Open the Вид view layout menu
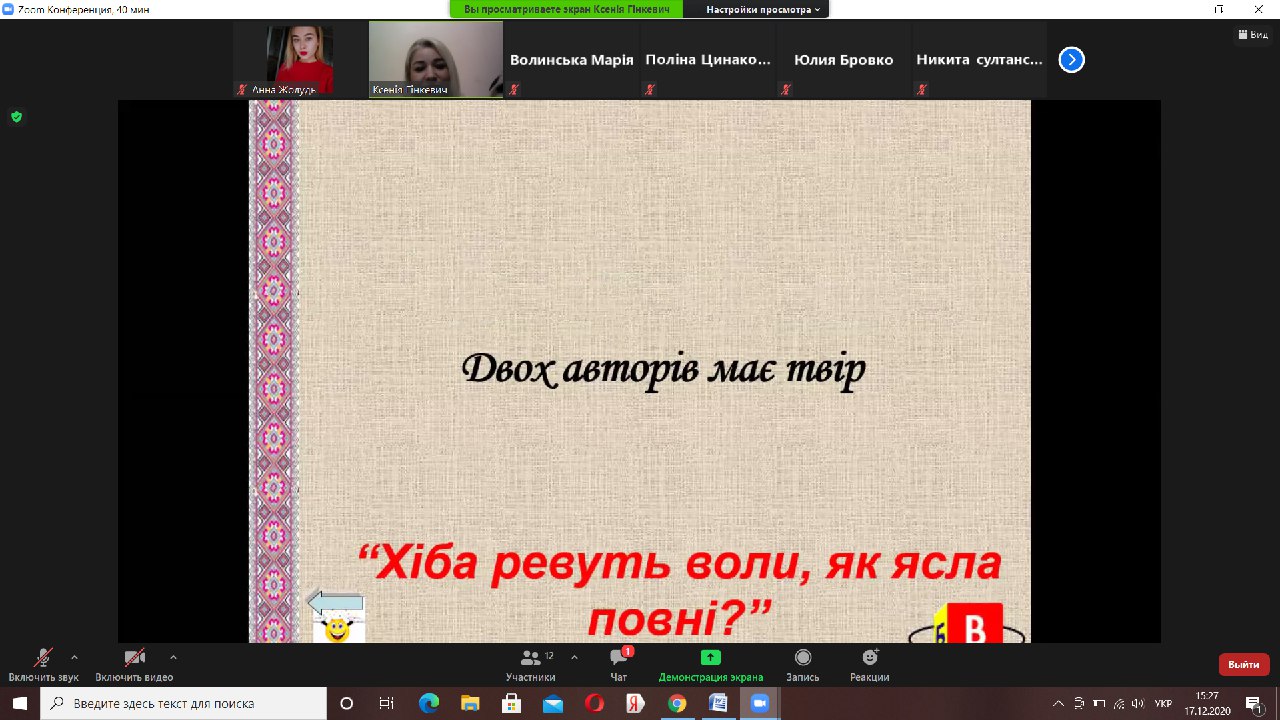Viewport: 1280px width, 720px height. (x=1253, y=34)
